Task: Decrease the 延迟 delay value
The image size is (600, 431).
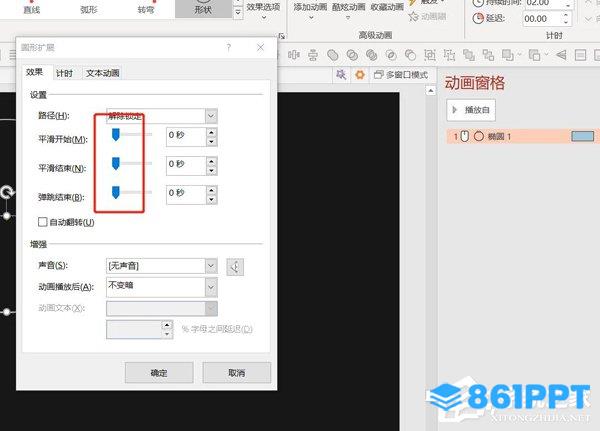Action: 566,22
